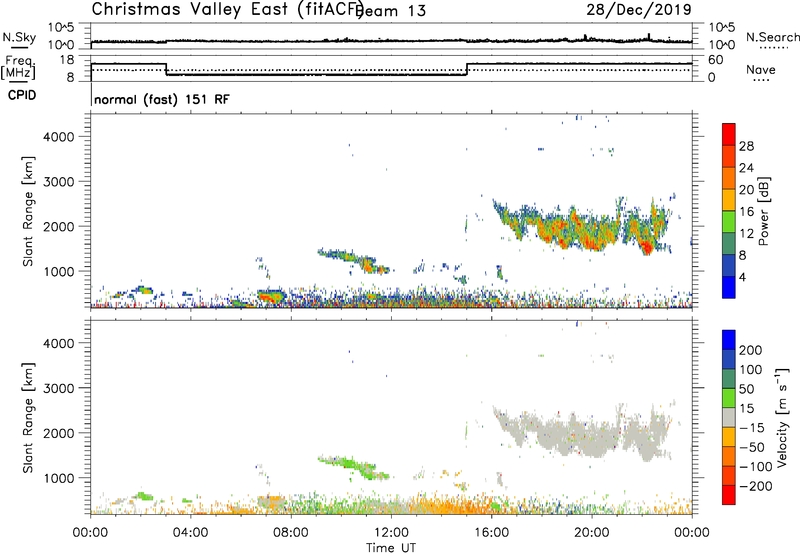The width and height of the screenshot is (800, 554).
Task: Click the '18' frequency tick label
Action: click(67, 60)
